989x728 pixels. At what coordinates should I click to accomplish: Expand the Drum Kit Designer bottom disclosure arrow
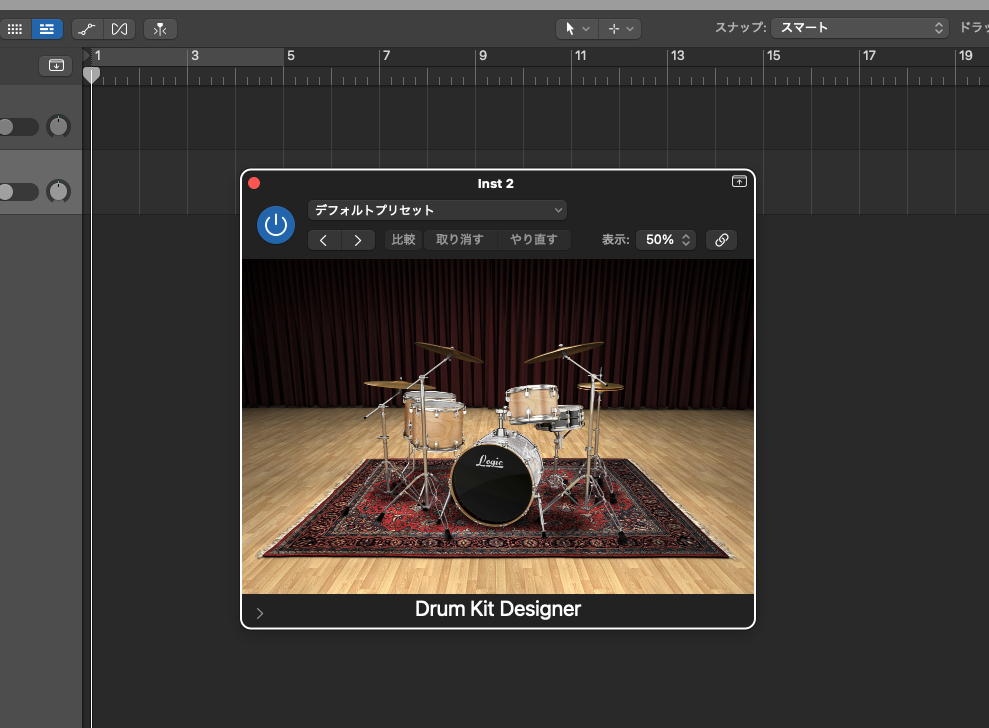coord(260,613)
